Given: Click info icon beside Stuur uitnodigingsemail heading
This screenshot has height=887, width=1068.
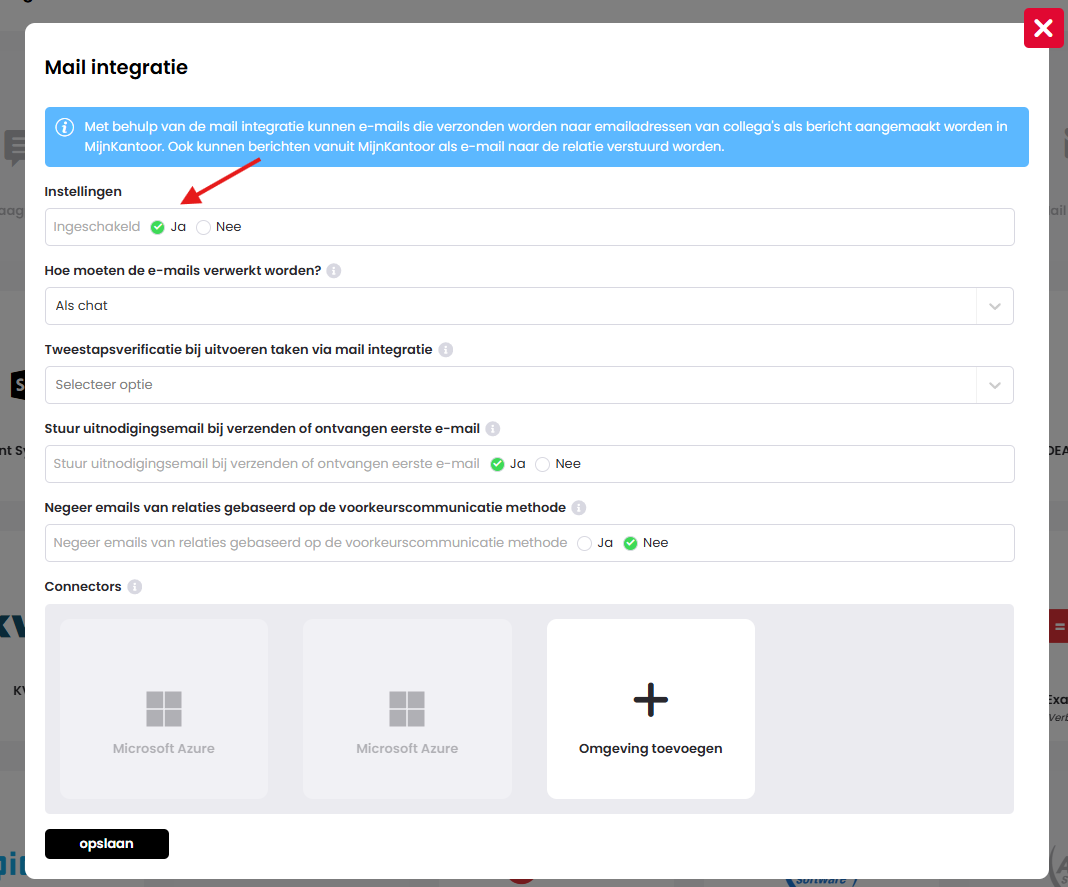Looking at the screenshot, I should tap(492, 429).
